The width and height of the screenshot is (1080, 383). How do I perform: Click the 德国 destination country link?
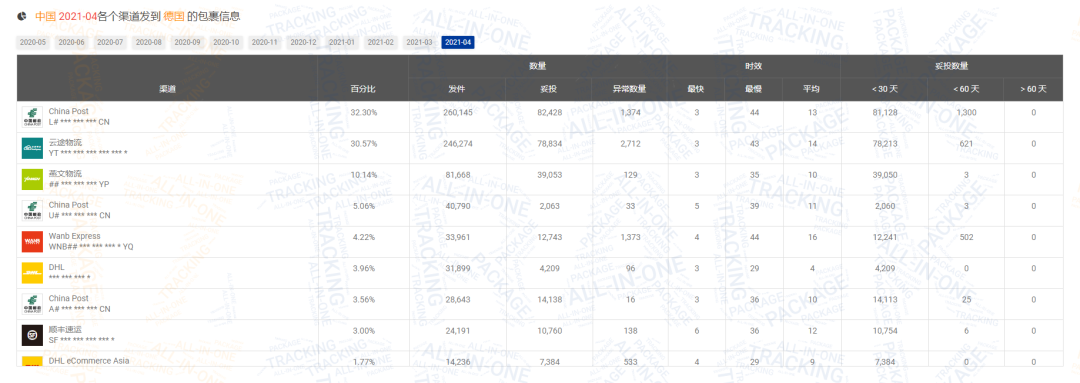(174, 15)
